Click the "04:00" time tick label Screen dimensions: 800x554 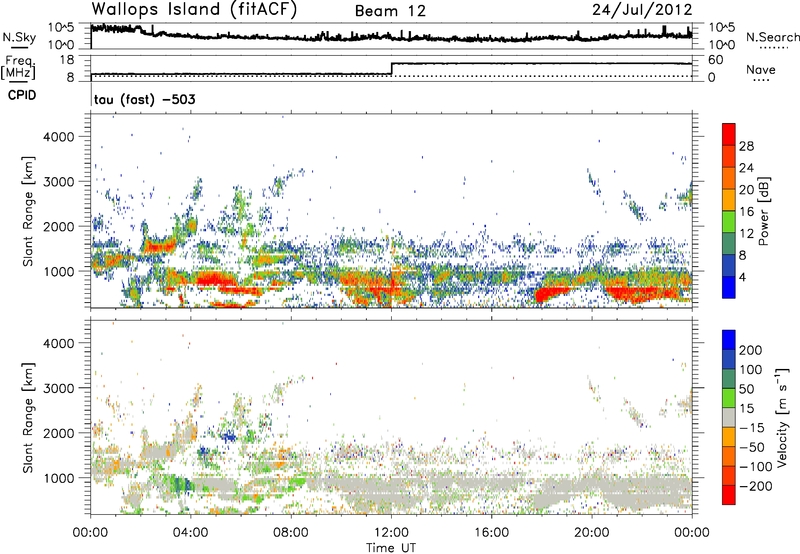[x=191, y=533]
